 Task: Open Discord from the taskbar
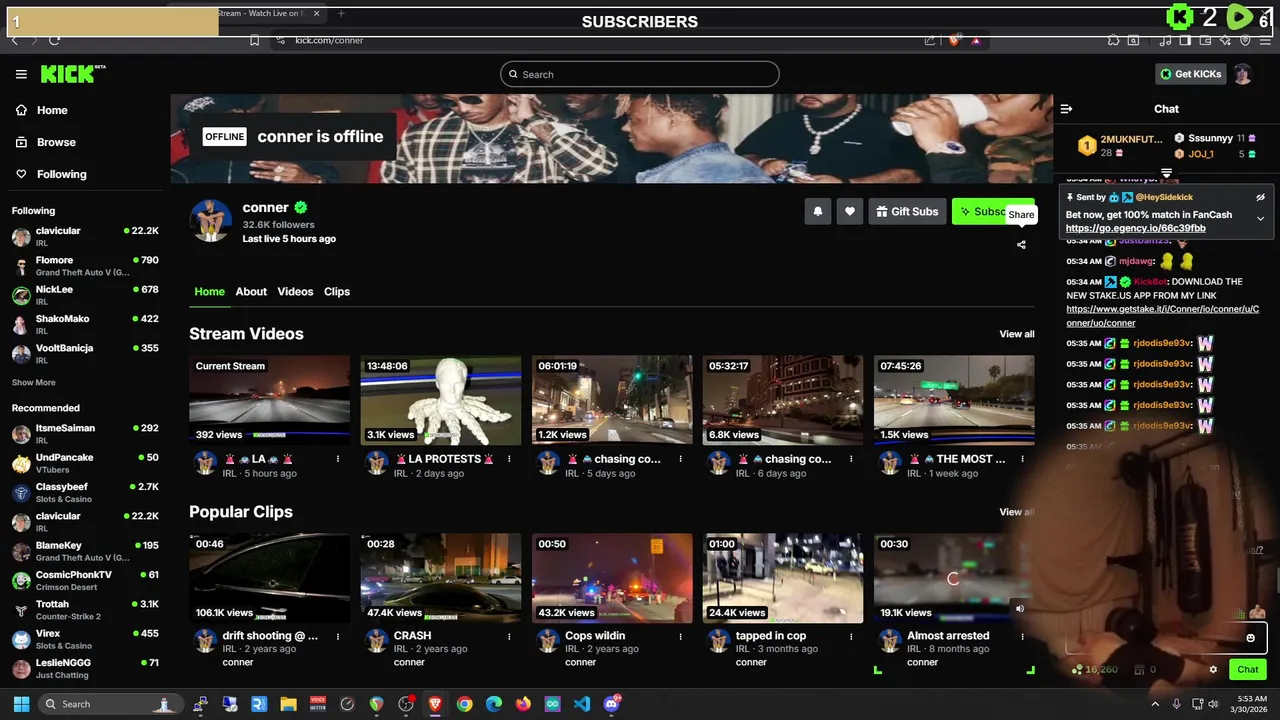click(611, 704)
